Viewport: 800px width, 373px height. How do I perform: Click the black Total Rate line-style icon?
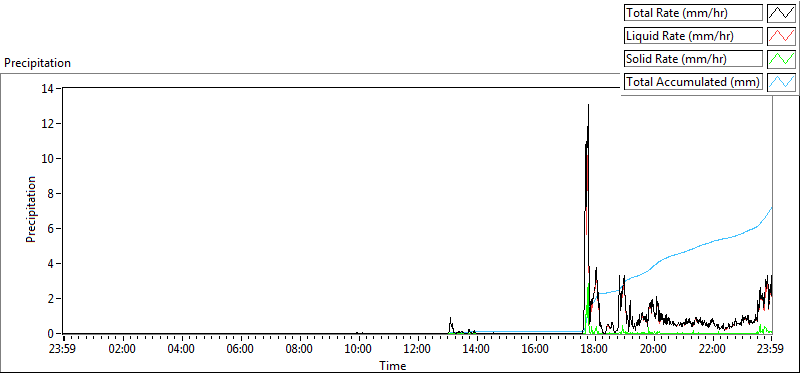pyautogui.click(x=781, y=13)
